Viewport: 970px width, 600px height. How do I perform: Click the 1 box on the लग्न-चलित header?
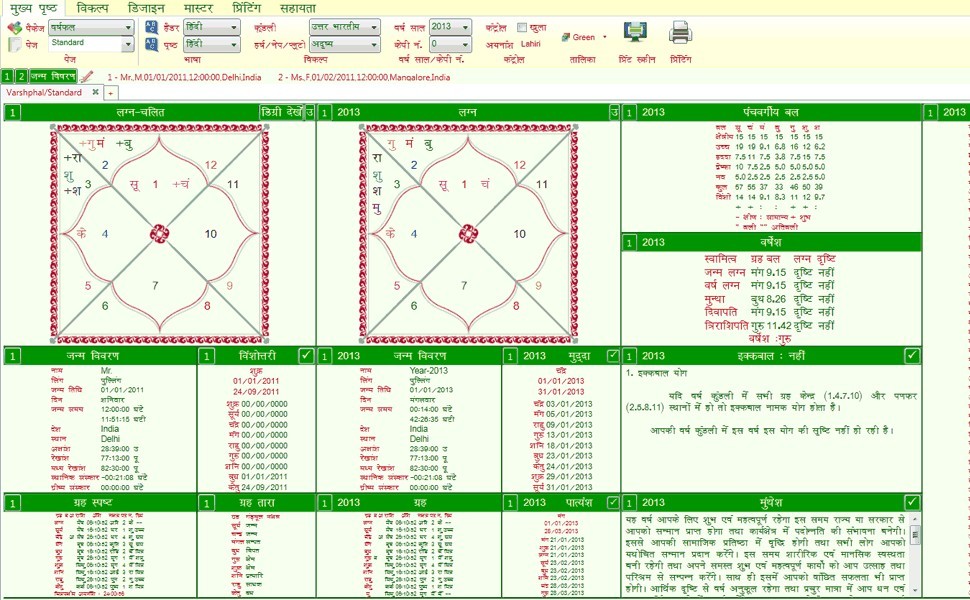[12, 113]
